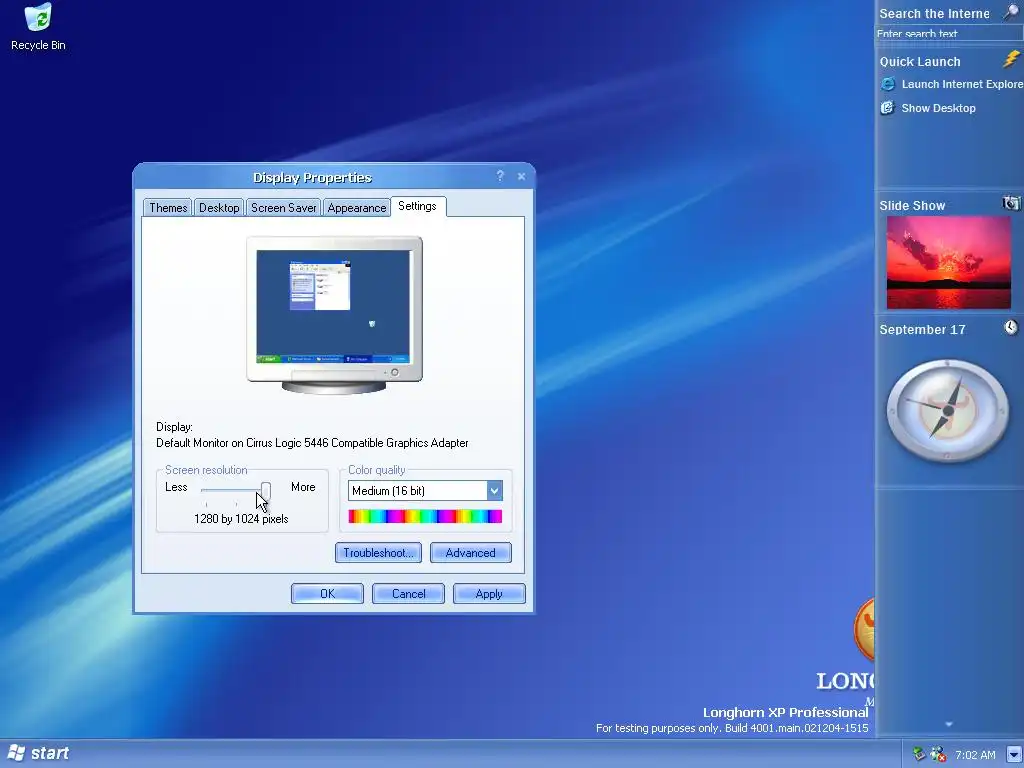Click the small clock icon beside September 17

coord(1011,327)
